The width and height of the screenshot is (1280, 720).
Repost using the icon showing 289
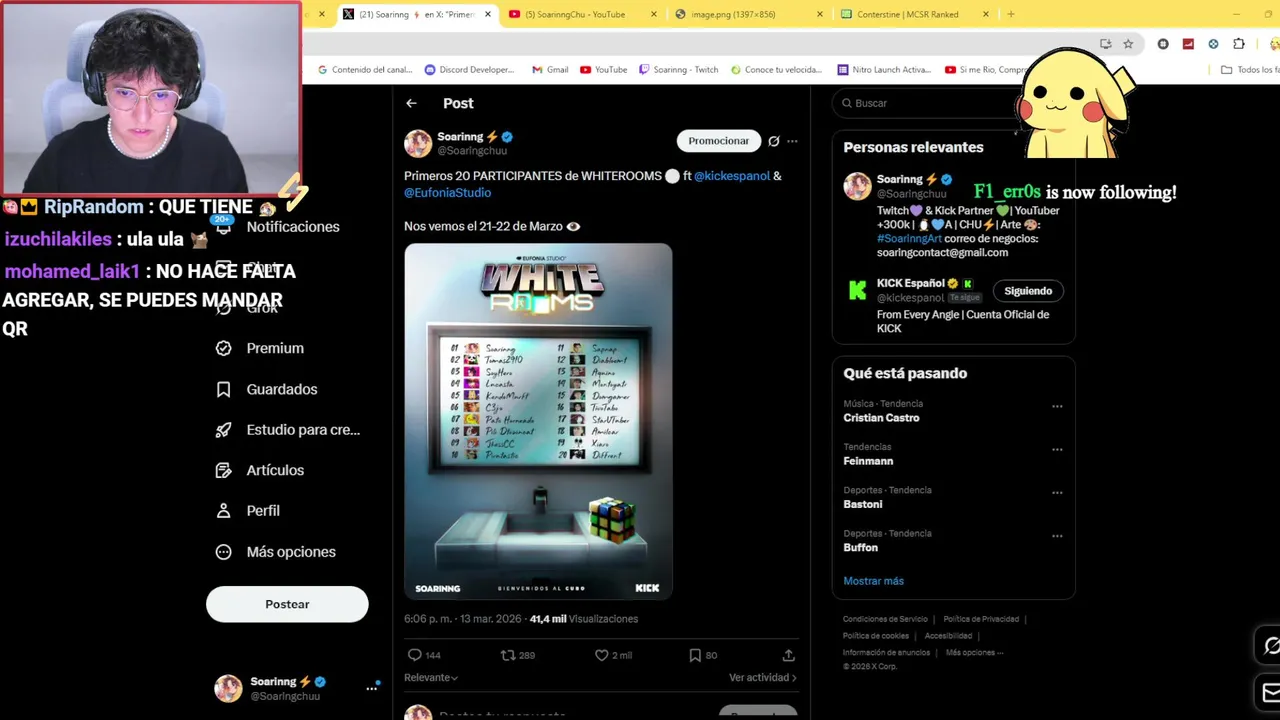[x=508, y=655]
